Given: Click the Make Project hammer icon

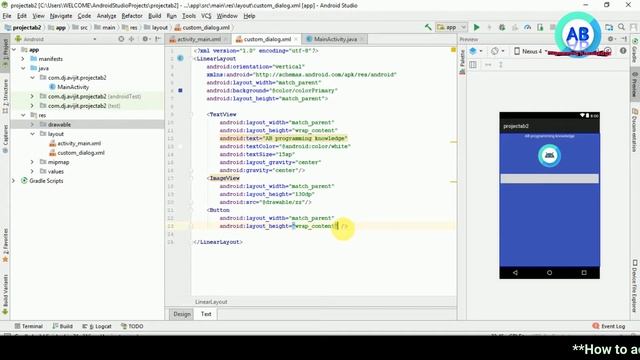Looking at the screenshot, I should click(x=428, y=27).
